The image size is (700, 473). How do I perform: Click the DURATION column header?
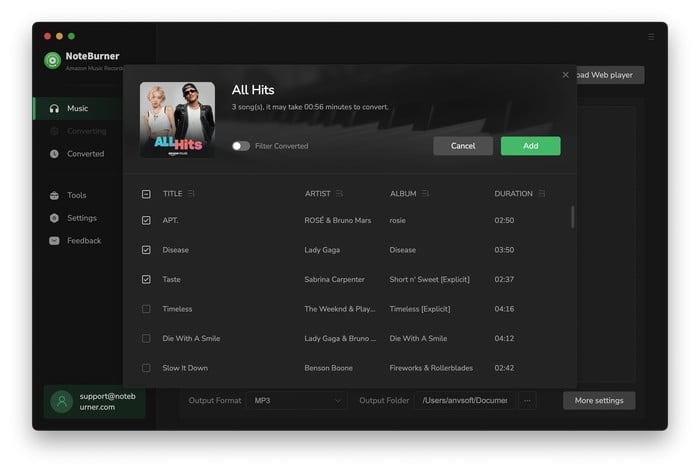[x=513, y=194]
